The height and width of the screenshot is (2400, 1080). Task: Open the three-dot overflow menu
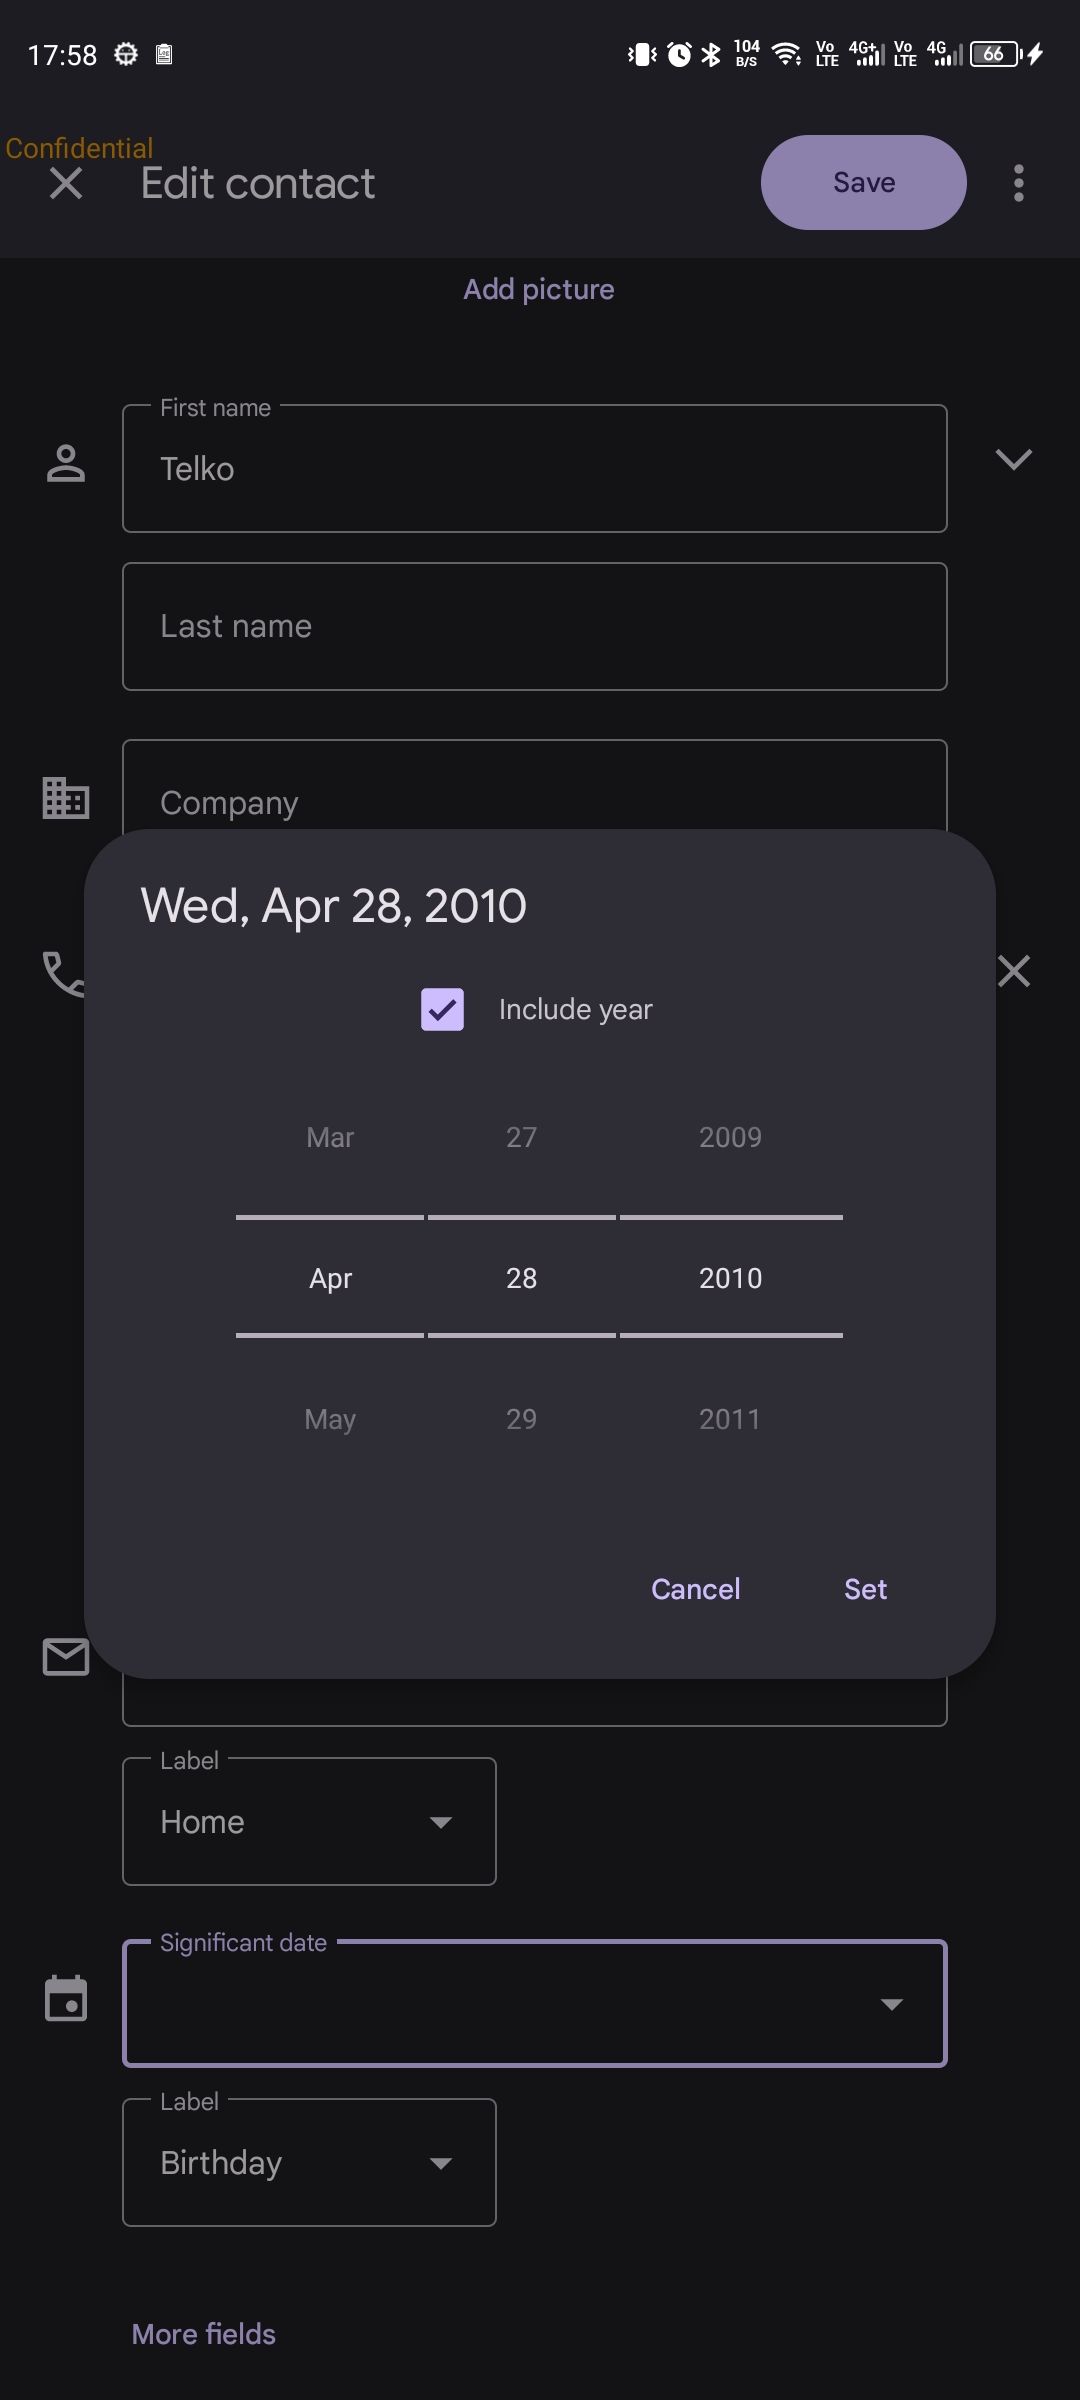pyautogui.click(x=1018, y=182)
